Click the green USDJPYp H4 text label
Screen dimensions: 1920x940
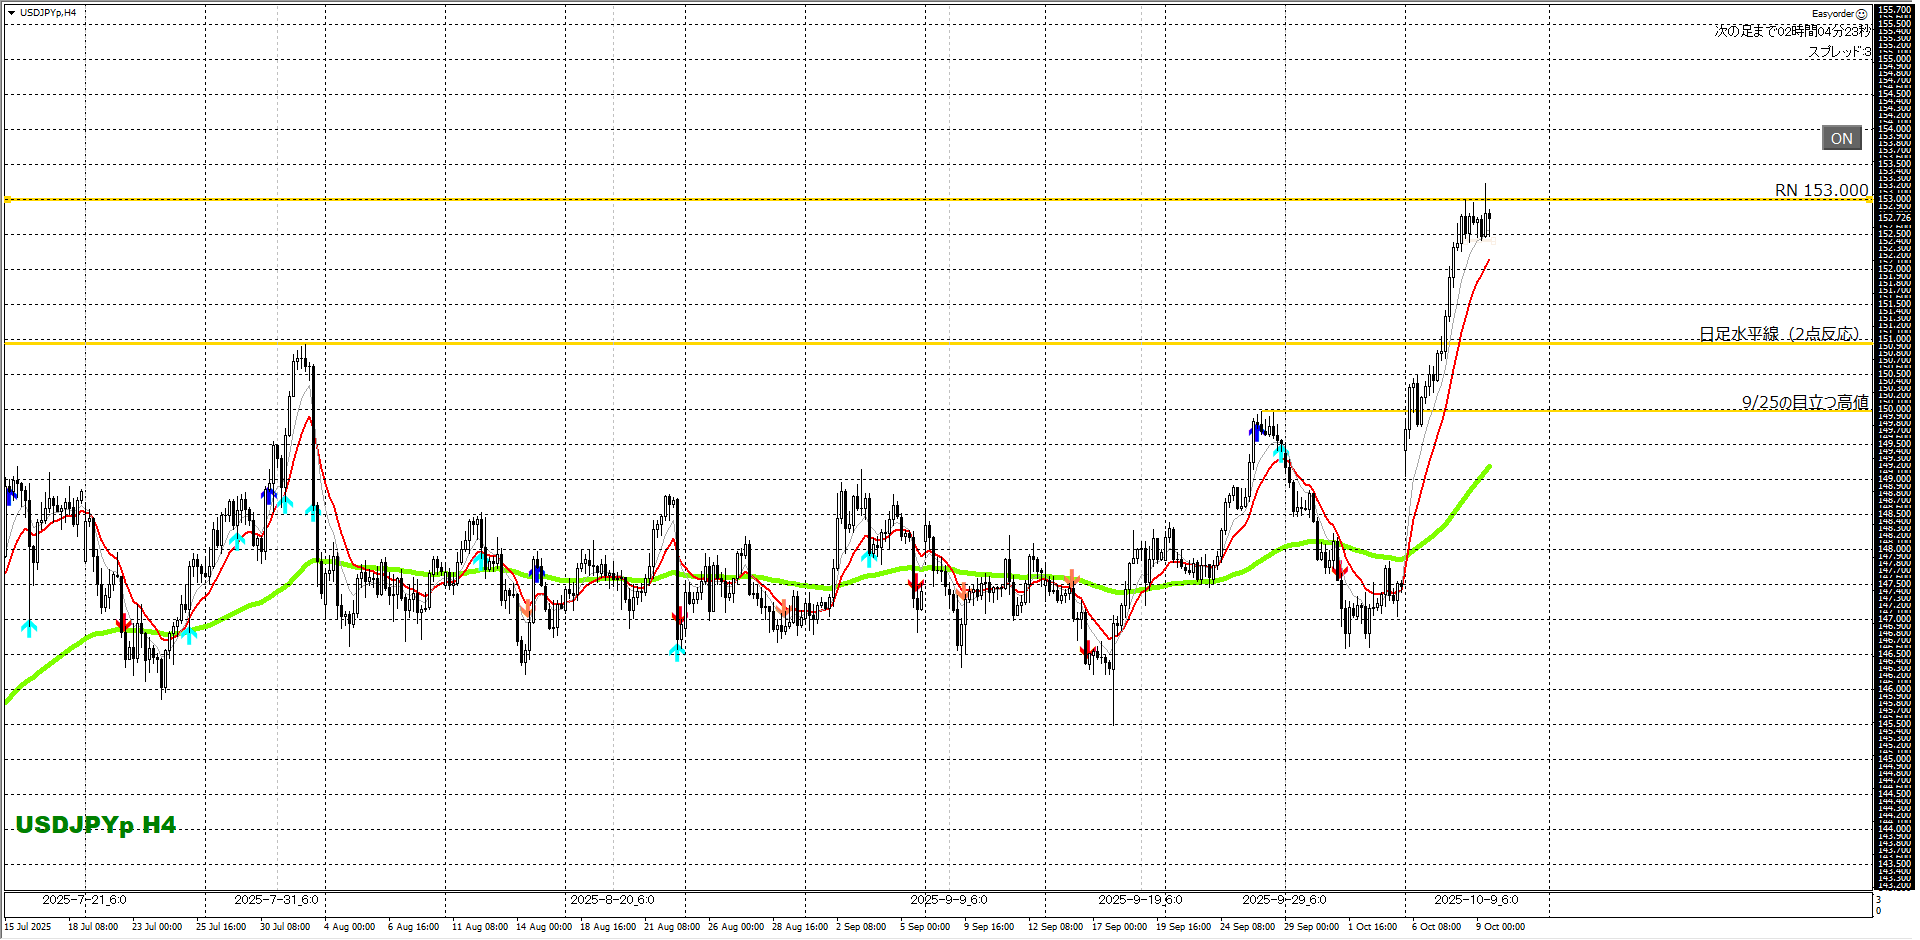point(96,825)
